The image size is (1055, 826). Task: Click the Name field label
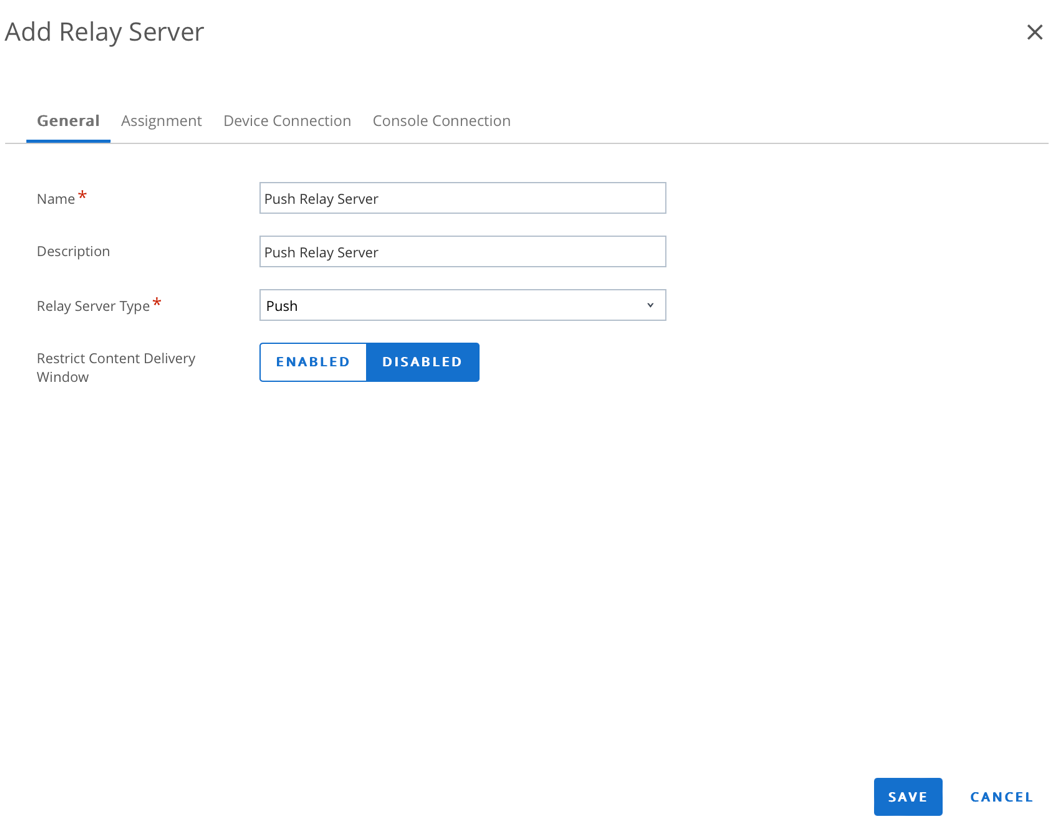pyautogui.click(x=56, y=199)
